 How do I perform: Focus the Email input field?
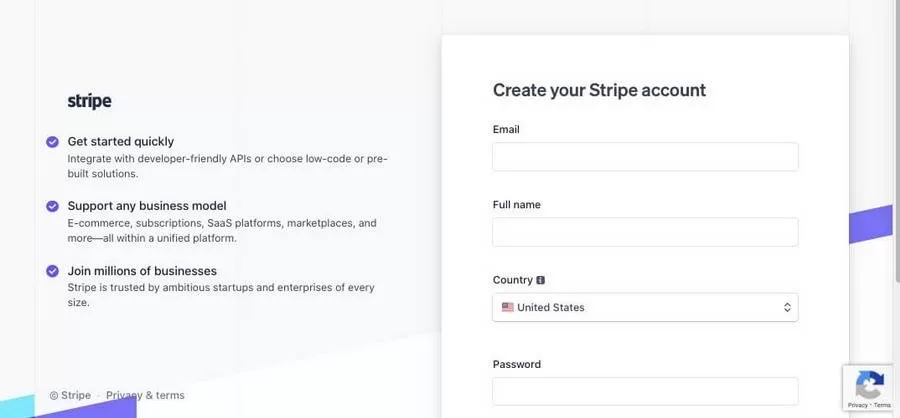pyautogui.click(x=645, y=157)
